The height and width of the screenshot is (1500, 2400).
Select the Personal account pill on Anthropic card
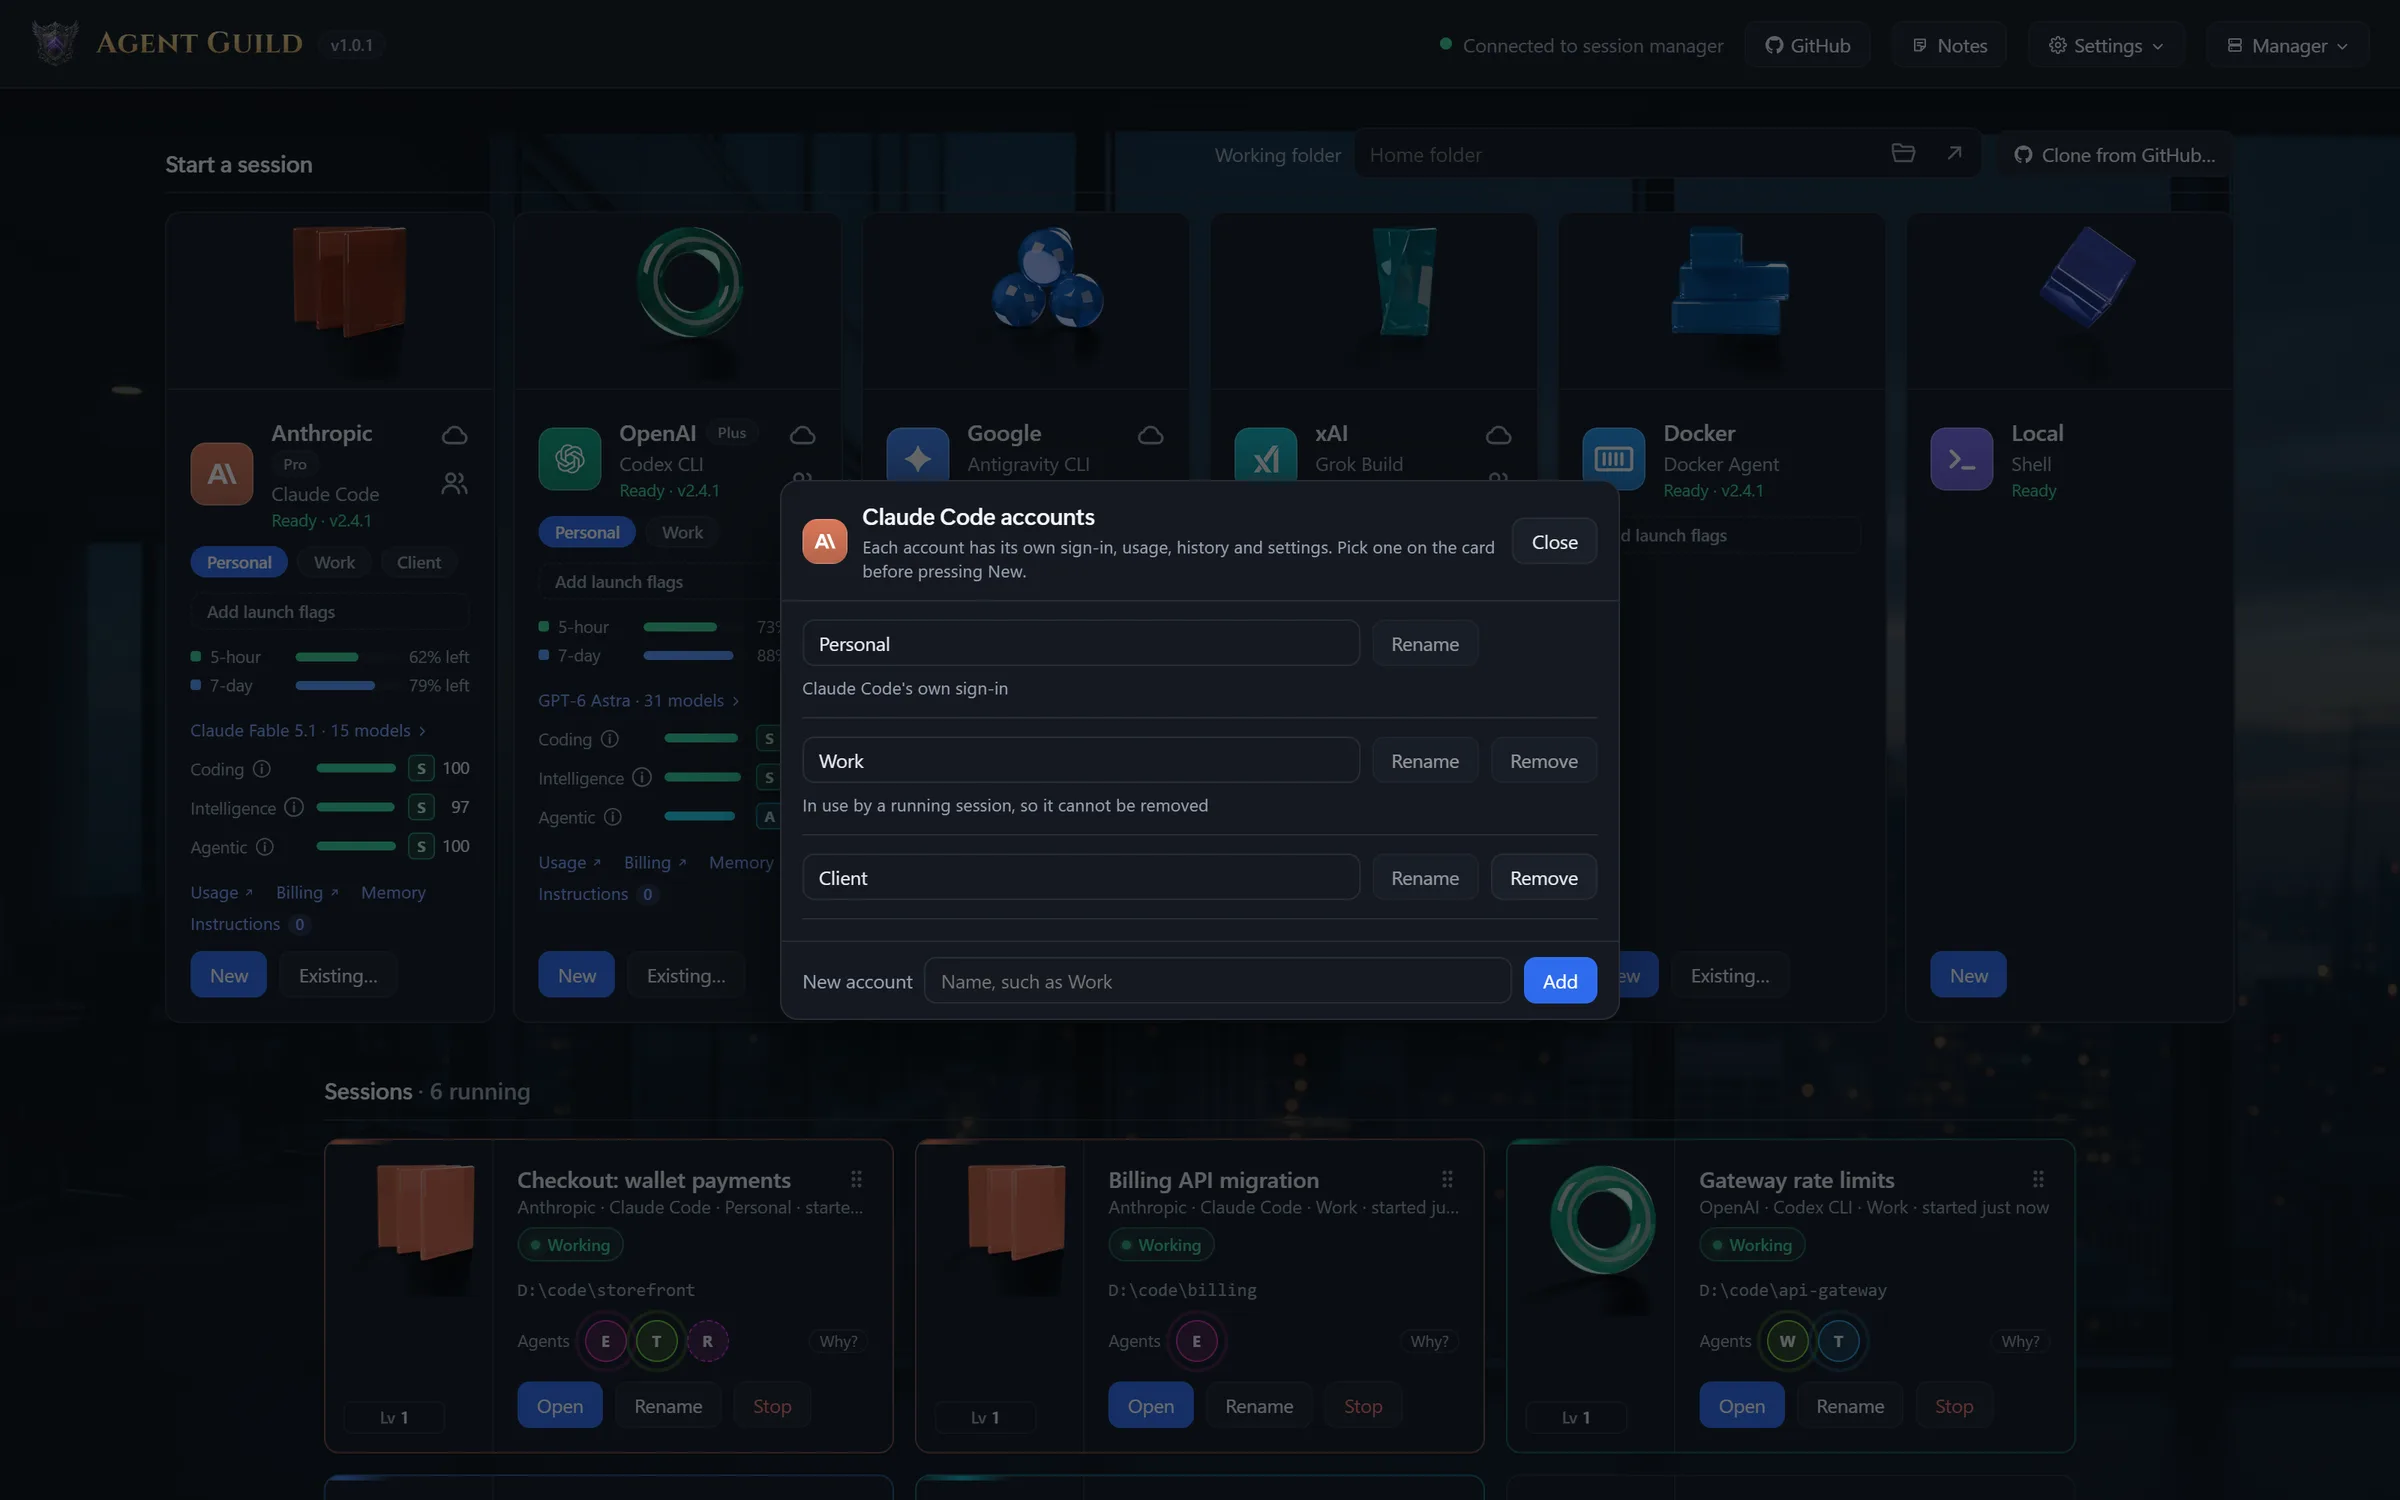(x=239, y=562)
